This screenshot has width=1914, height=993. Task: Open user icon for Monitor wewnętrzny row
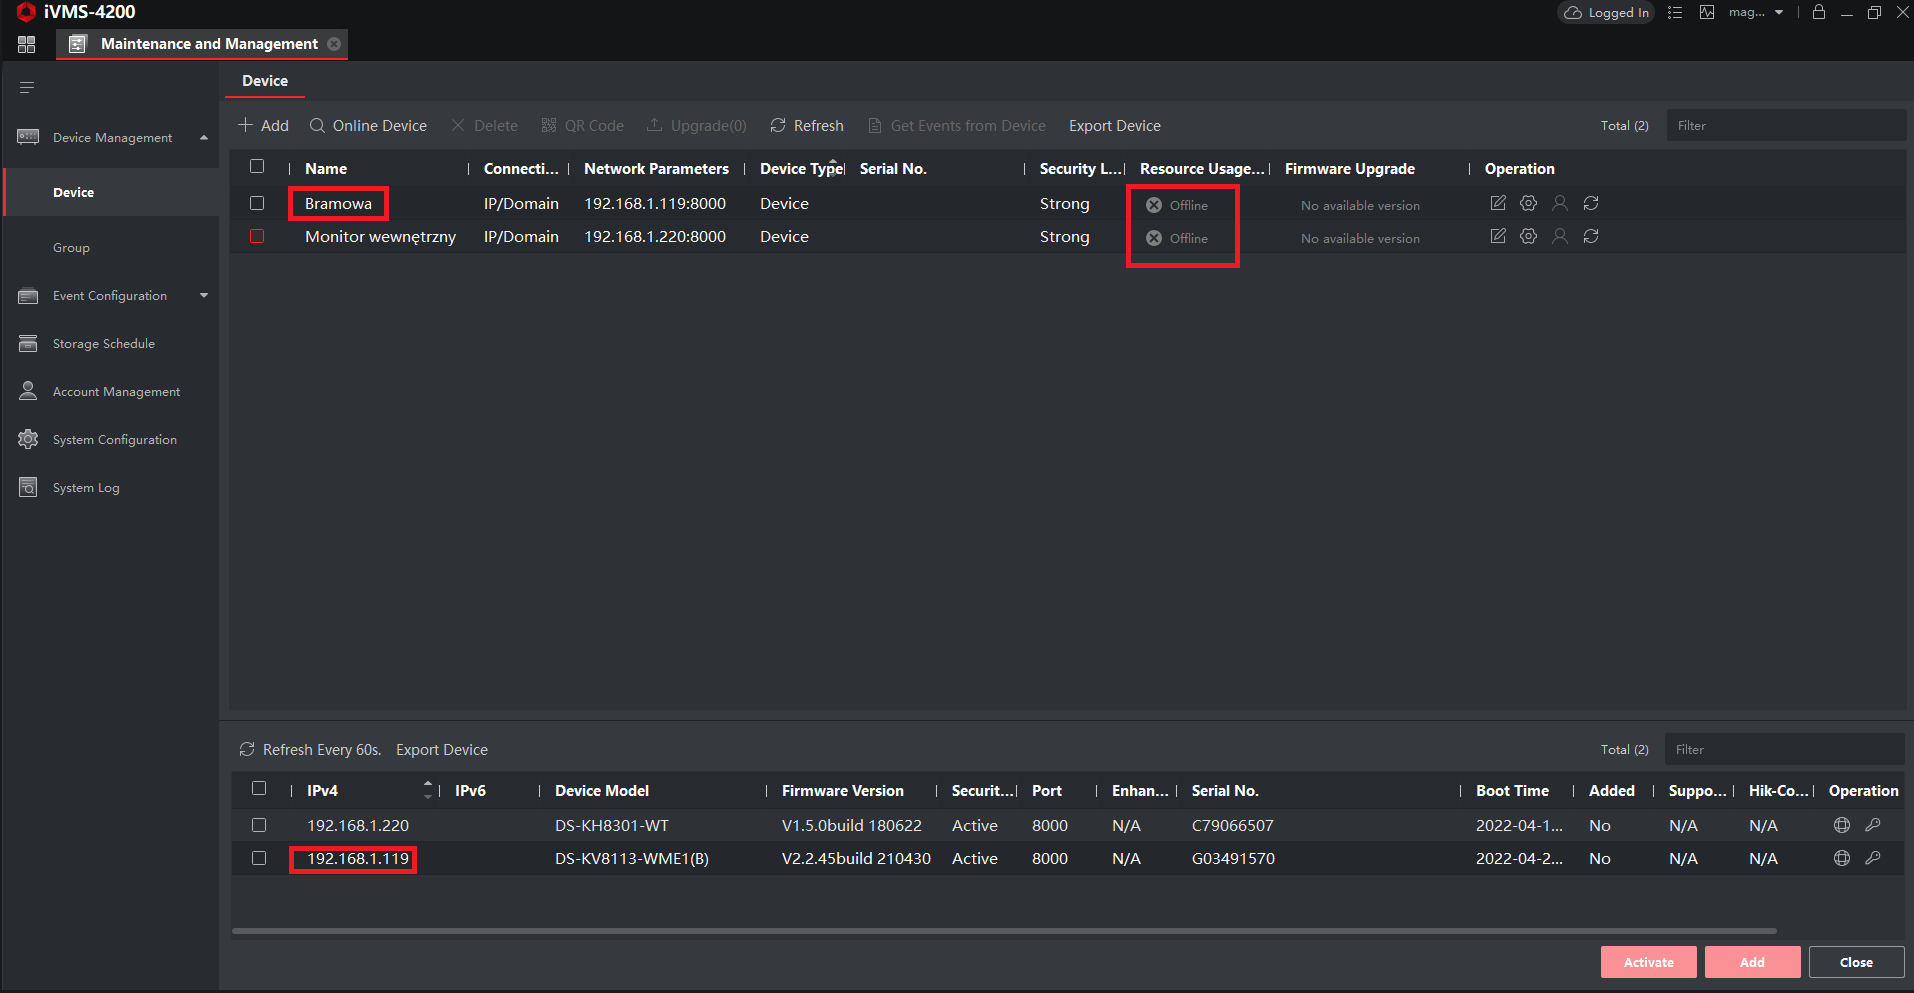pyautogui.click(x=1560, y=236)
